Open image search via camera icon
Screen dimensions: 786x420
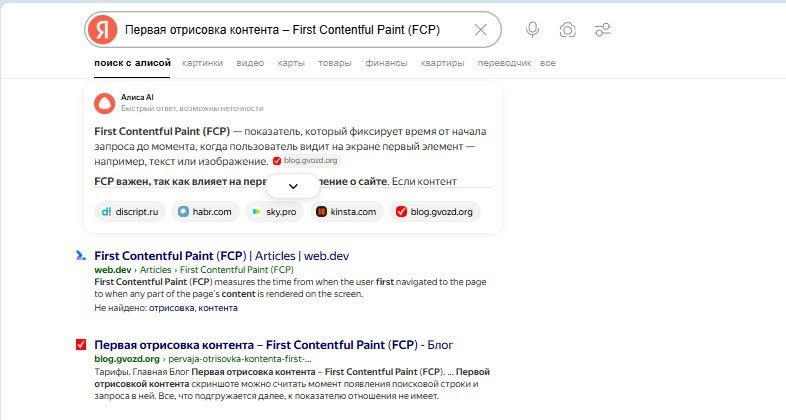[x=567, y=30]
